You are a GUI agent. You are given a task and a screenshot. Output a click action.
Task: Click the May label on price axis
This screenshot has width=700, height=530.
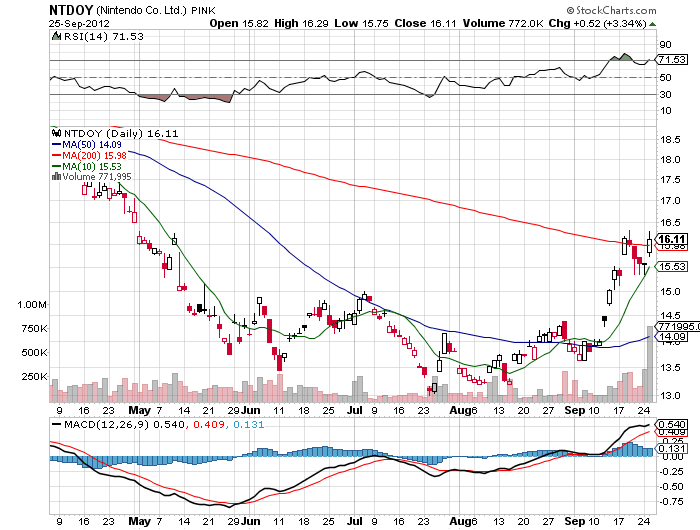pyautogui.click(x=139, y=410)
